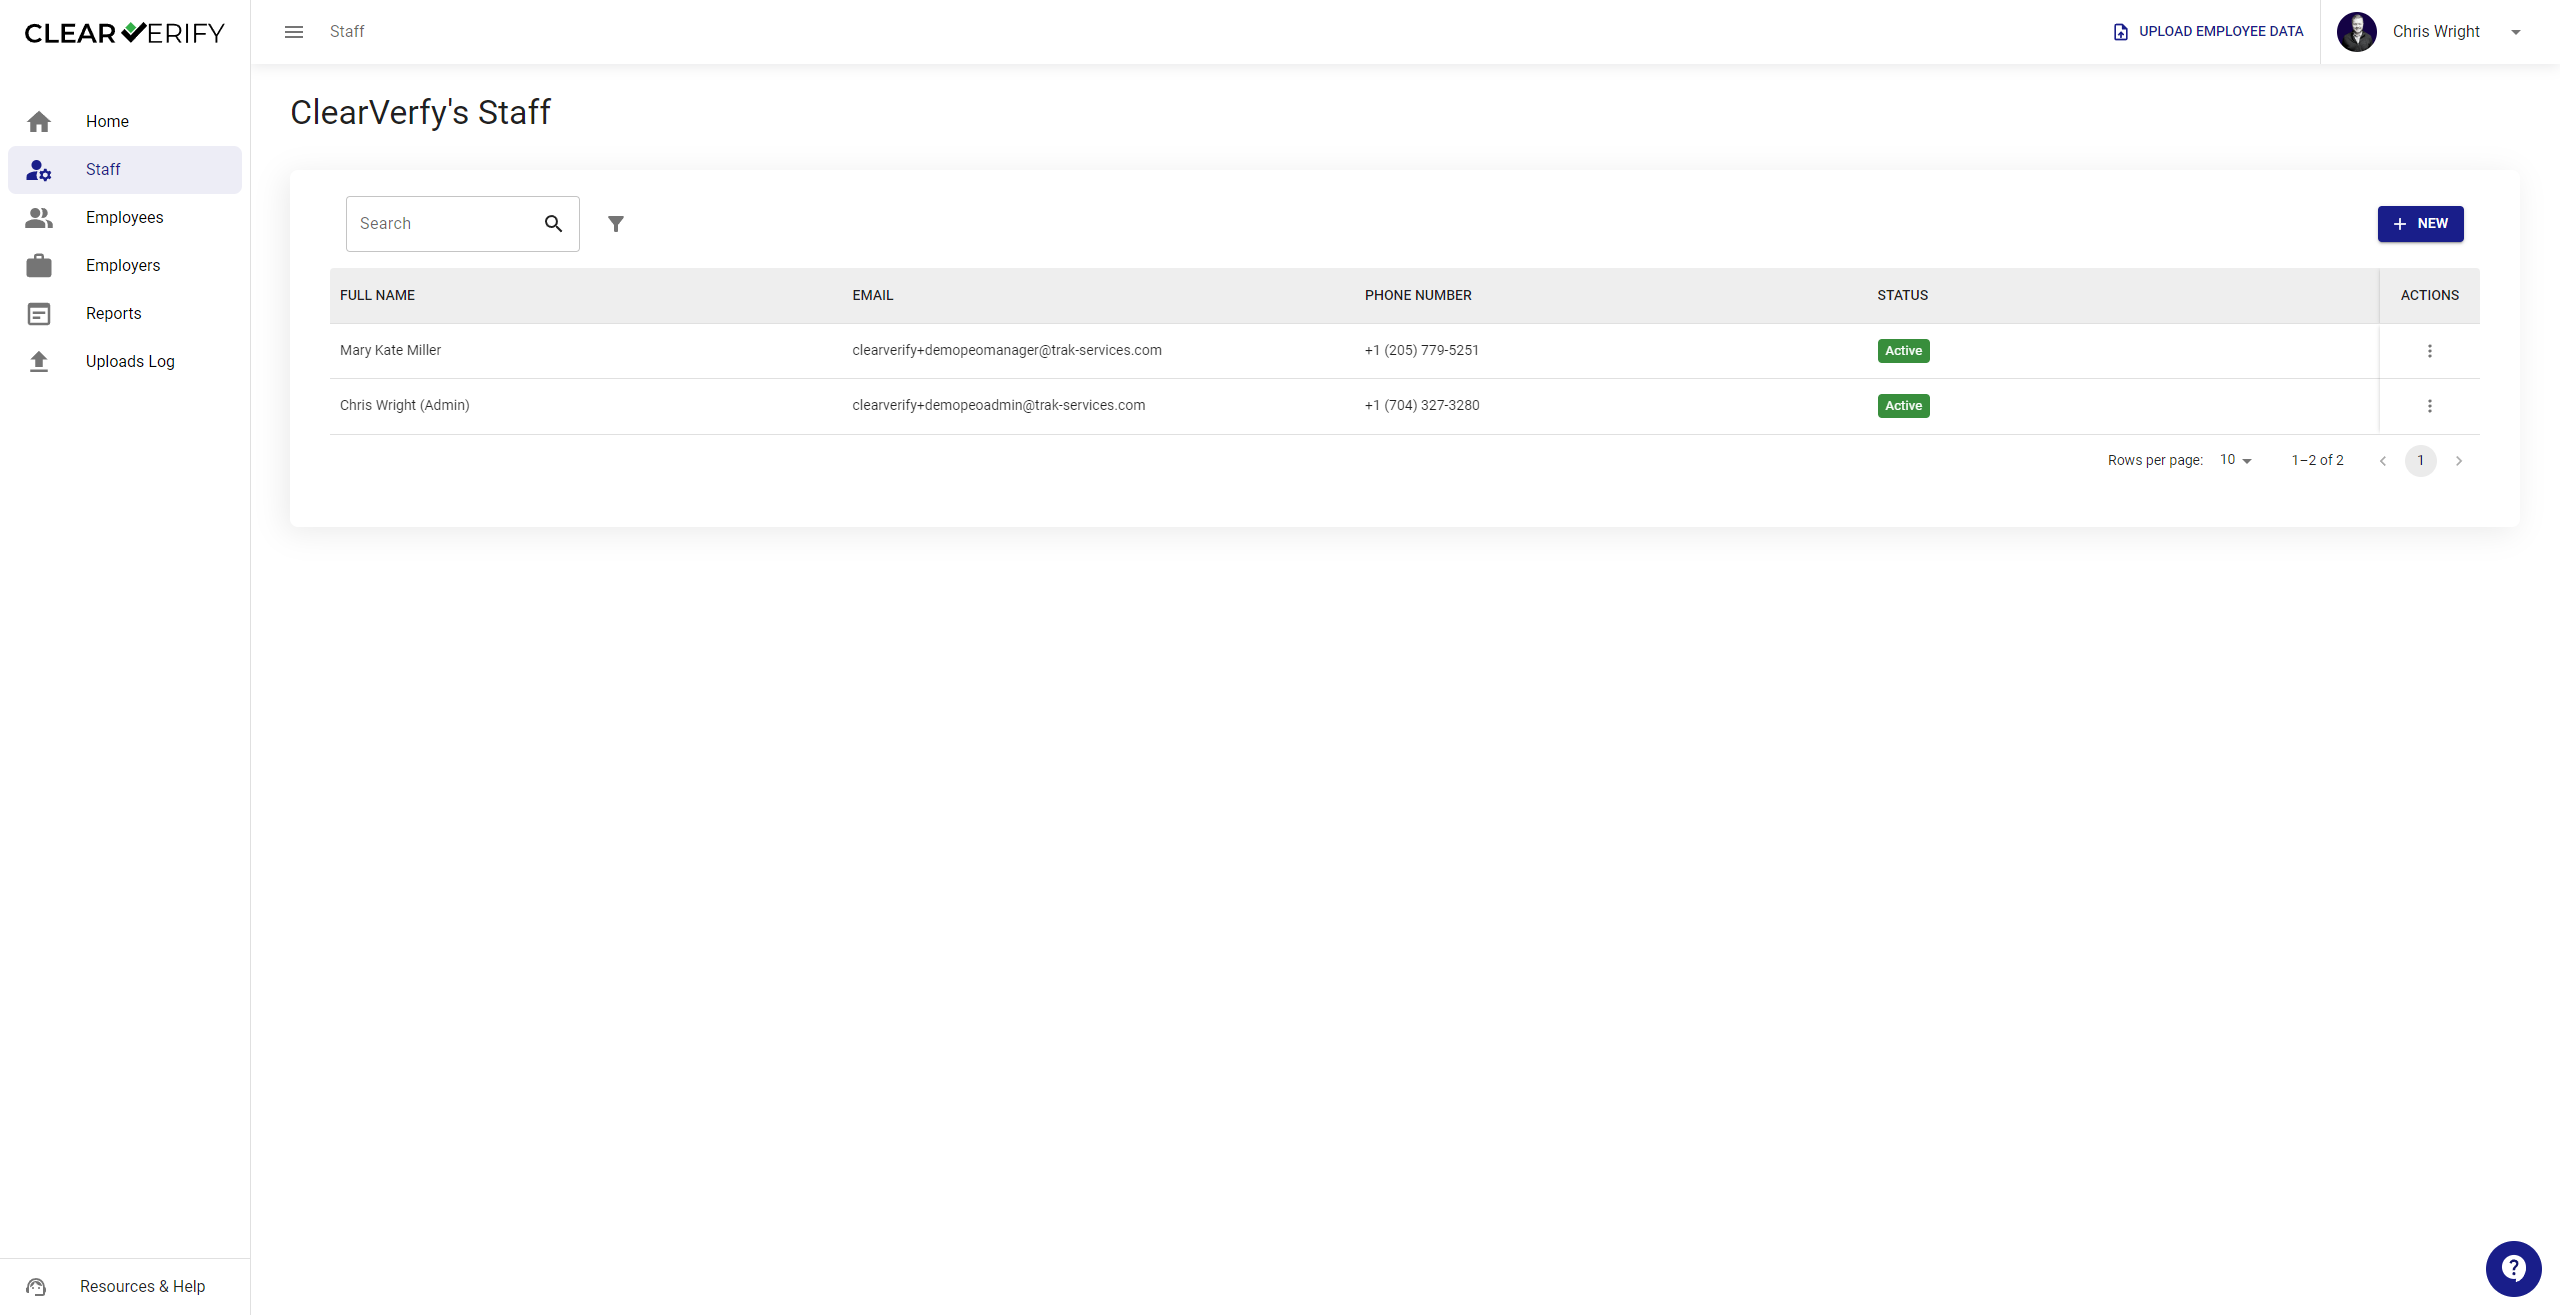Open actions menu for Chris Wright (Admin)
The width and height of the screenshot is (2560, 1315).
pyautogui.click(x=2430, y=406)
